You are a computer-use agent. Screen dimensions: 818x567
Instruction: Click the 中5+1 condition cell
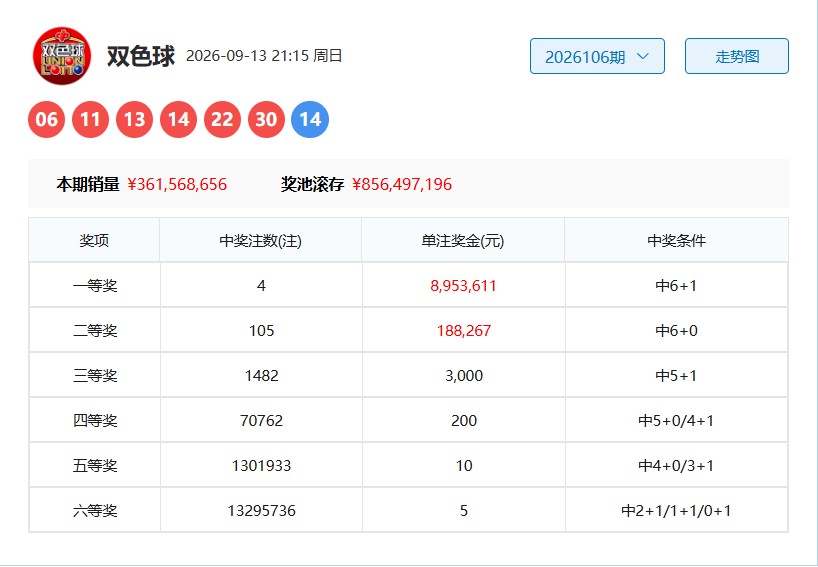tap(677, 376)
